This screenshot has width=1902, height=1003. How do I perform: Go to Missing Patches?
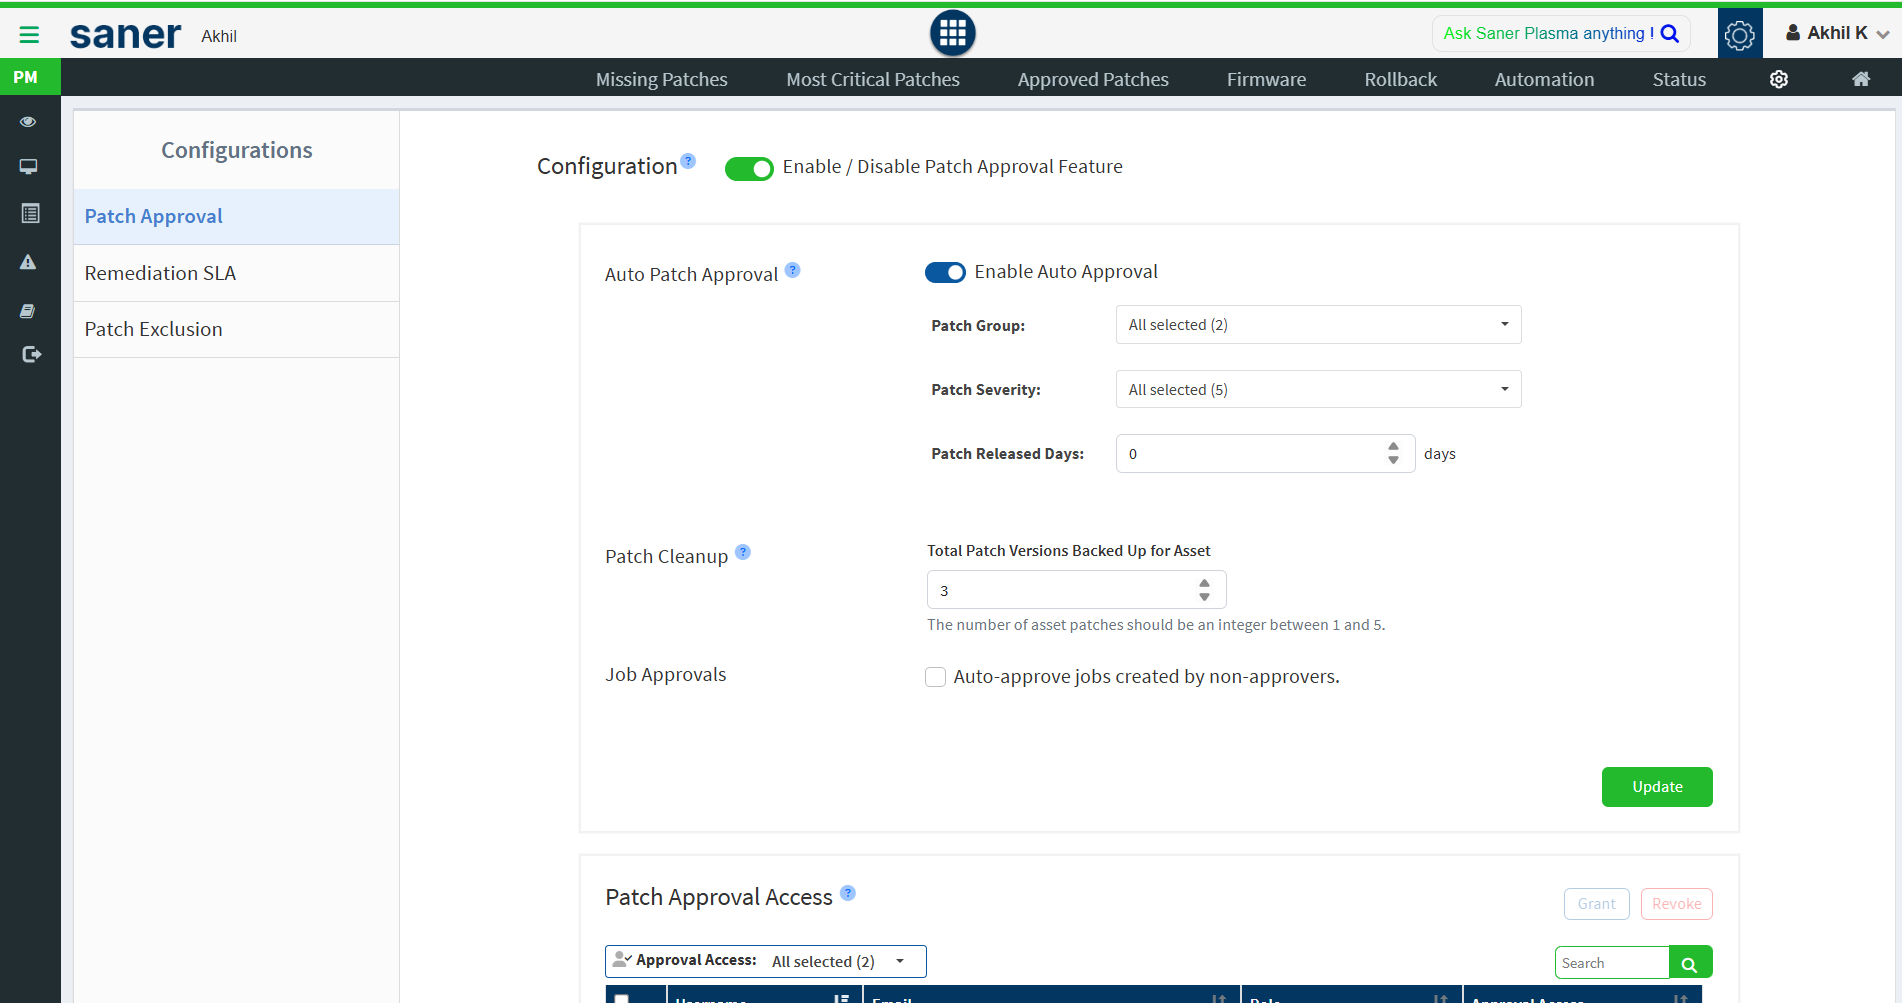tap(662, 79)
